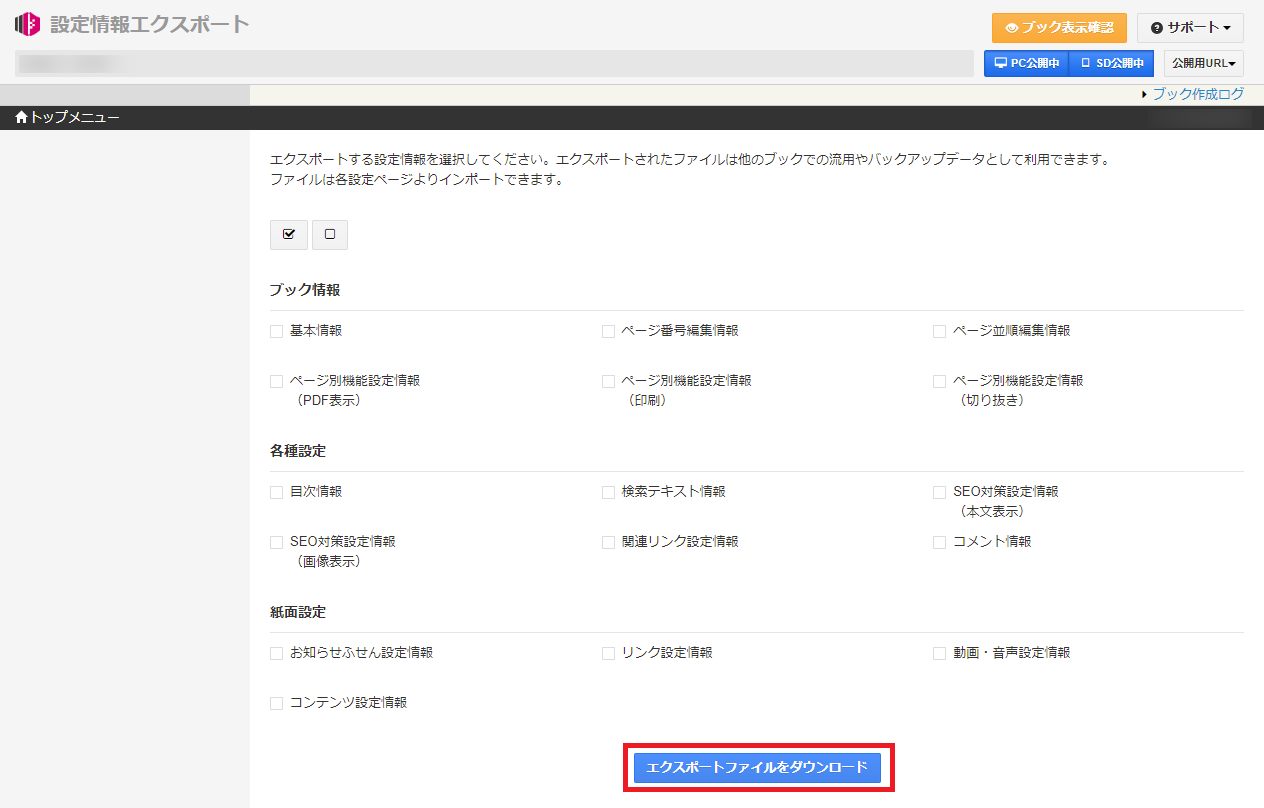Click エクスポートファイルをダウンロード button

click(x=757, y=767)
